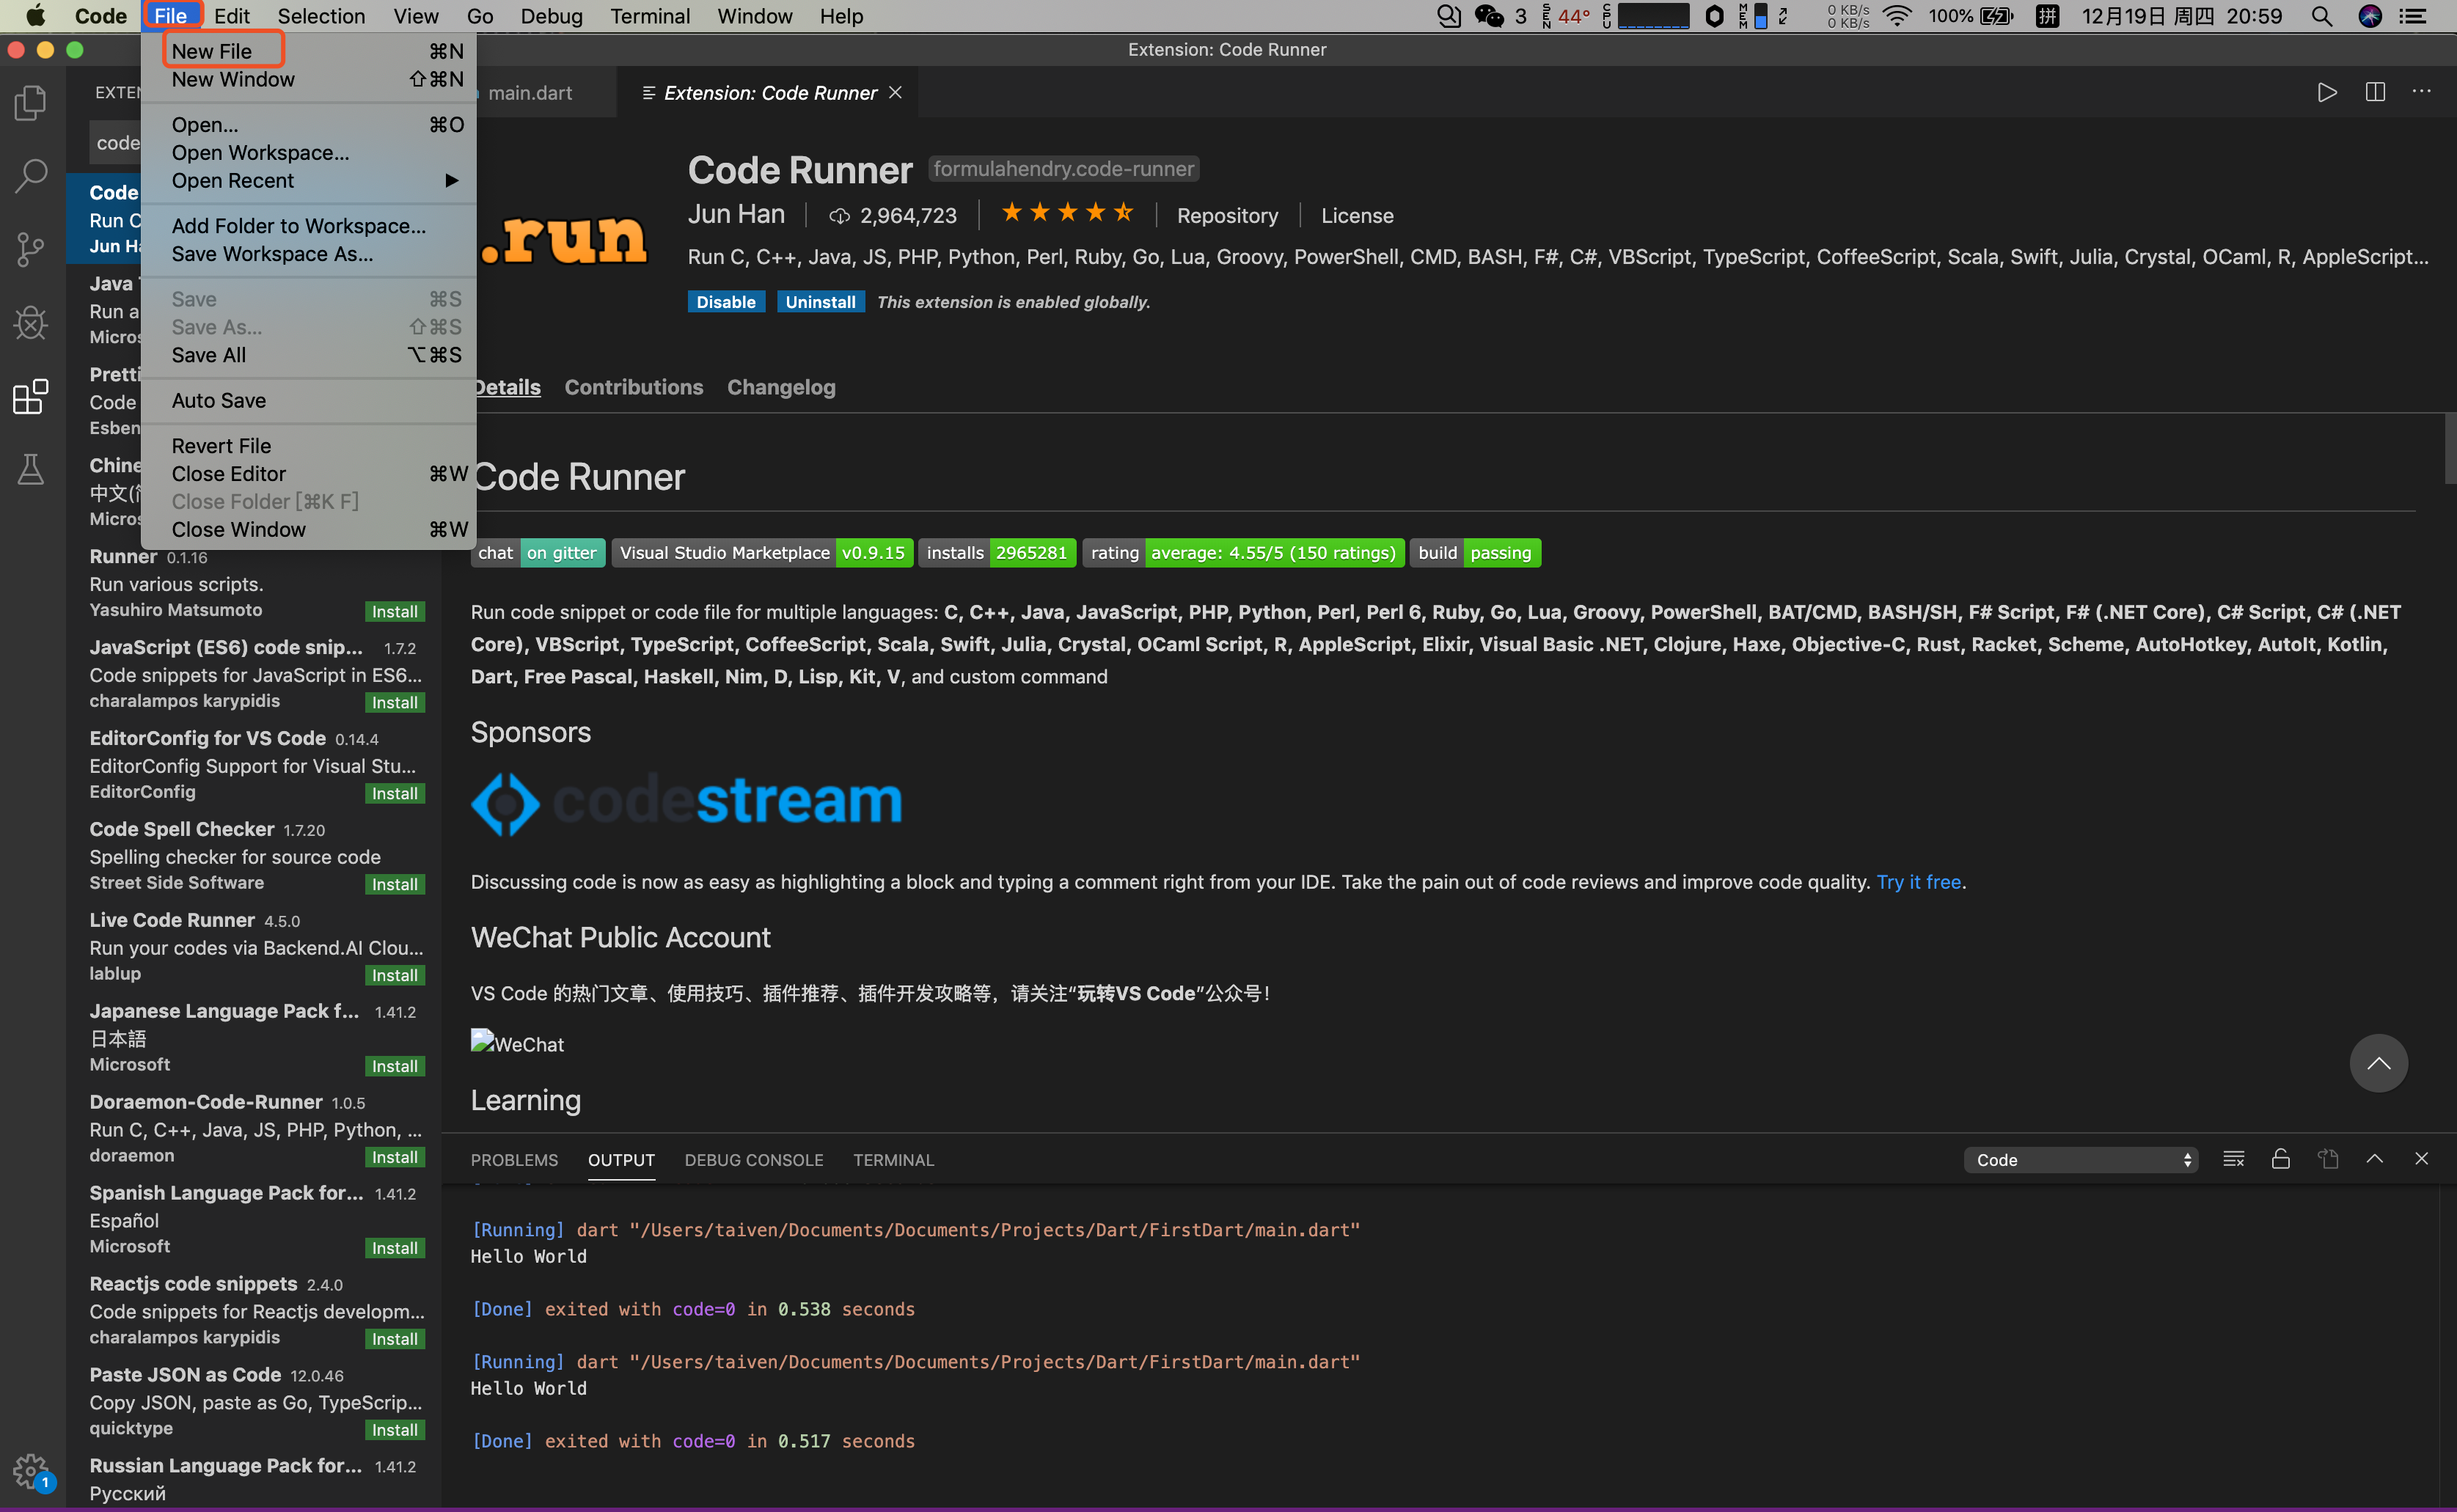The image size is (2457, 1512).
Task: Maximize panel size with chevron up
Action: click(x=2375, y=1159)
